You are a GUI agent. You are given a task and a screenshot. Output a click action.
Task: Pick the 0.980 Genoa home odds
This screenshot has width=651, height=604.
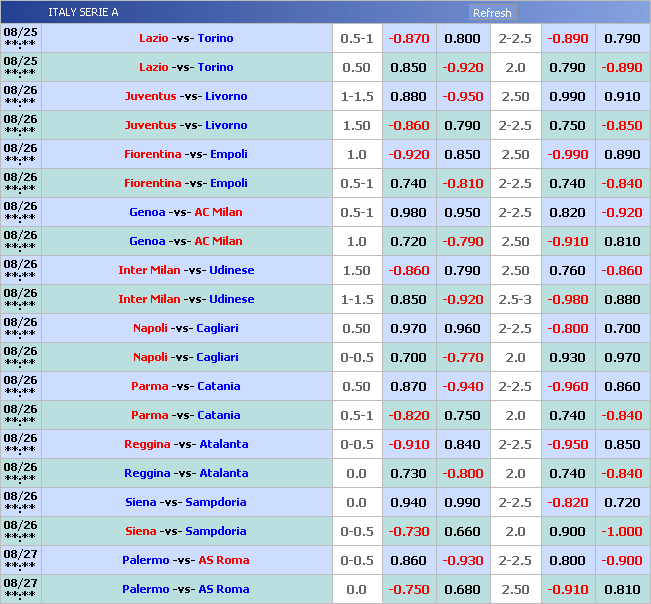(409, 212)
